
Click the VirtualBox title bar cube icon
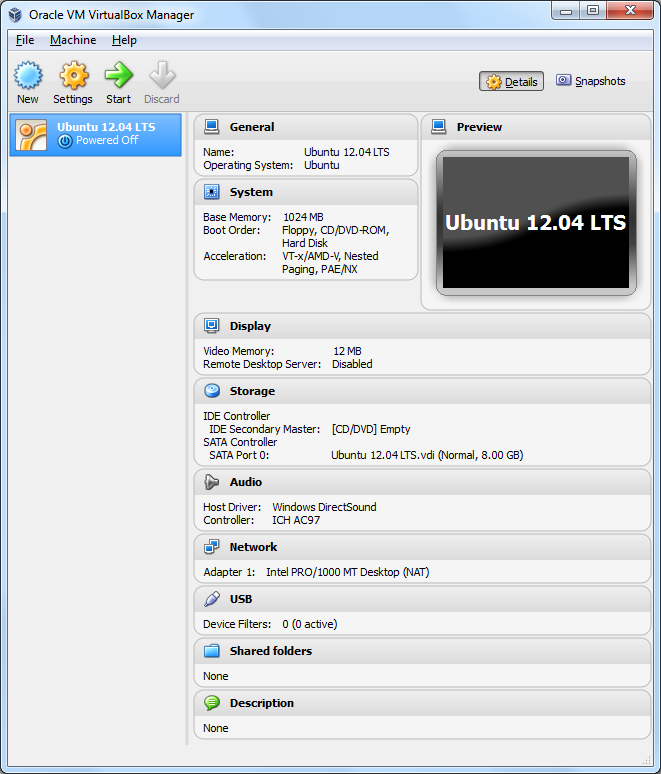pos(15,15)
